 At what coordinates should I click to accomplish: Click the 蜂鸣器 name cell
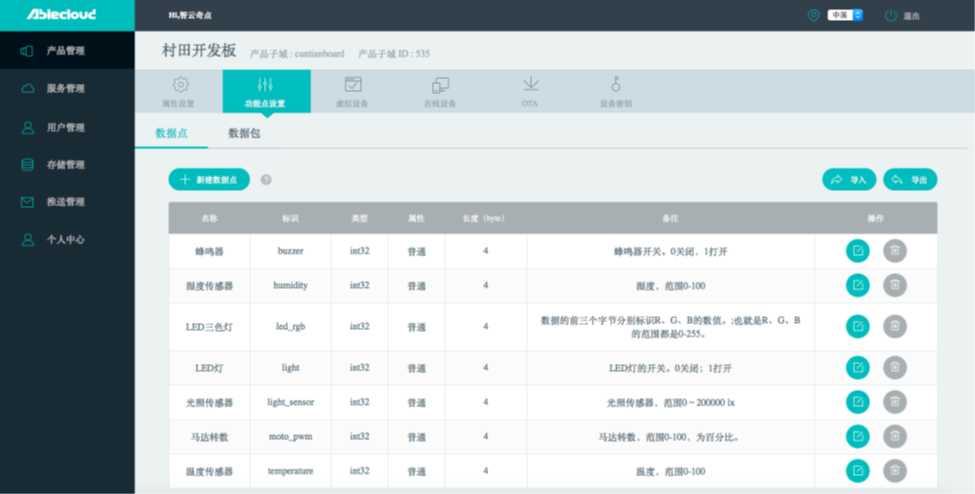pos(209,251)
